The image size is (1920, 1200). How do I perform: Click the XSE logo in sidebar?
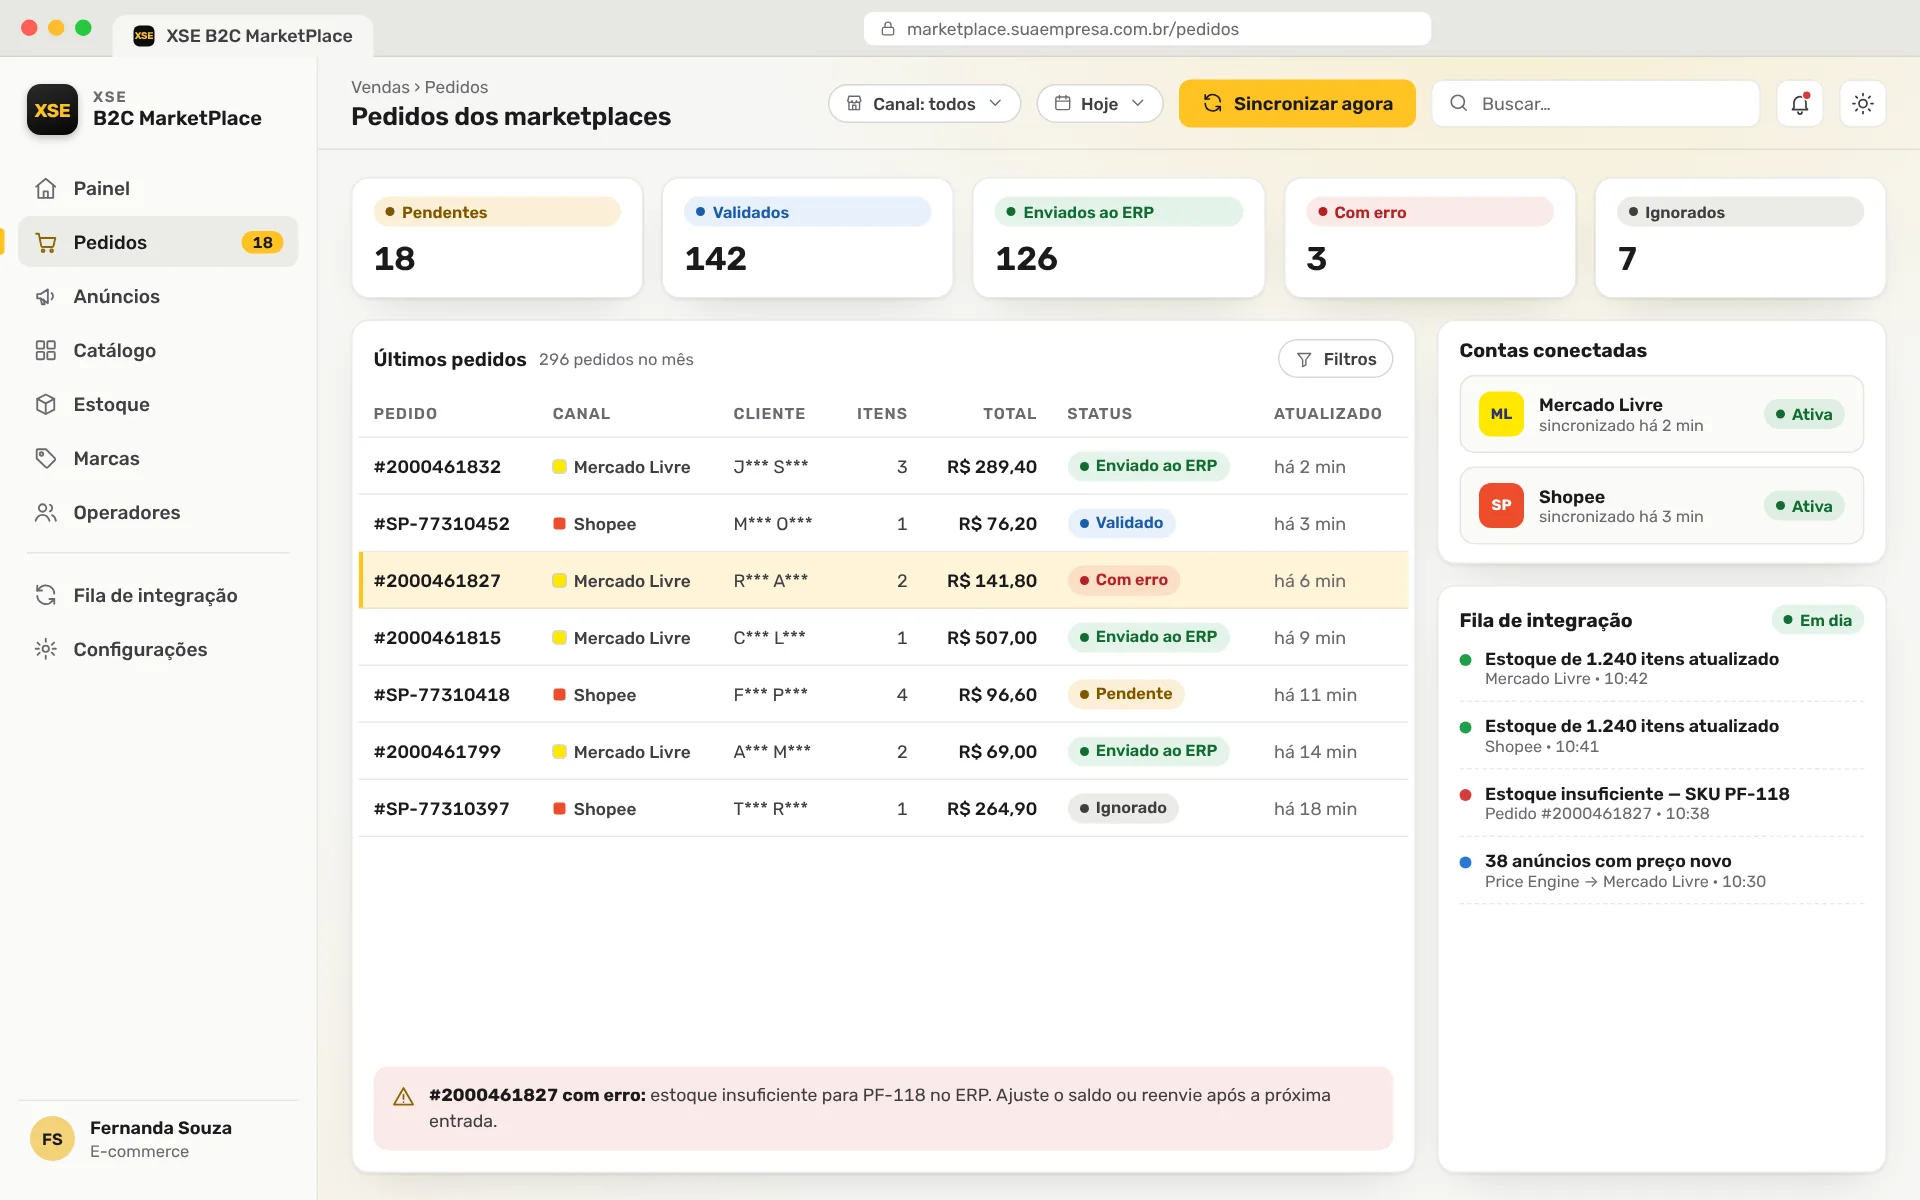pyautogui.click(x=52, y=109)
